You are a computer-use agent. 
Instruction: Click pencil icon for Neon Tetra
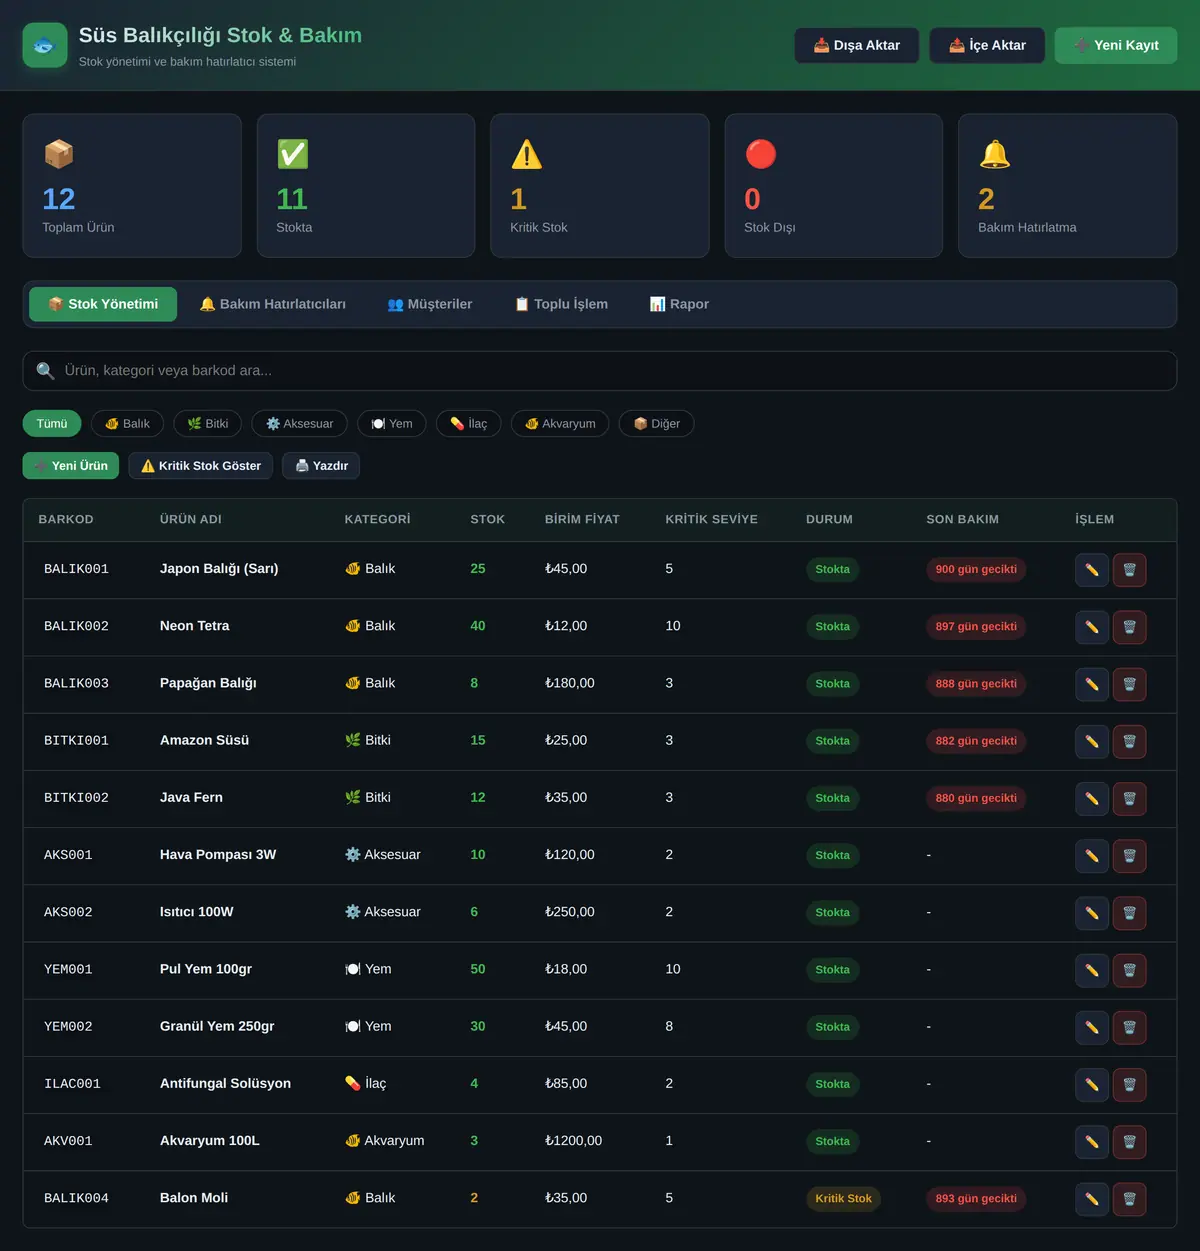coord(1092,627)
